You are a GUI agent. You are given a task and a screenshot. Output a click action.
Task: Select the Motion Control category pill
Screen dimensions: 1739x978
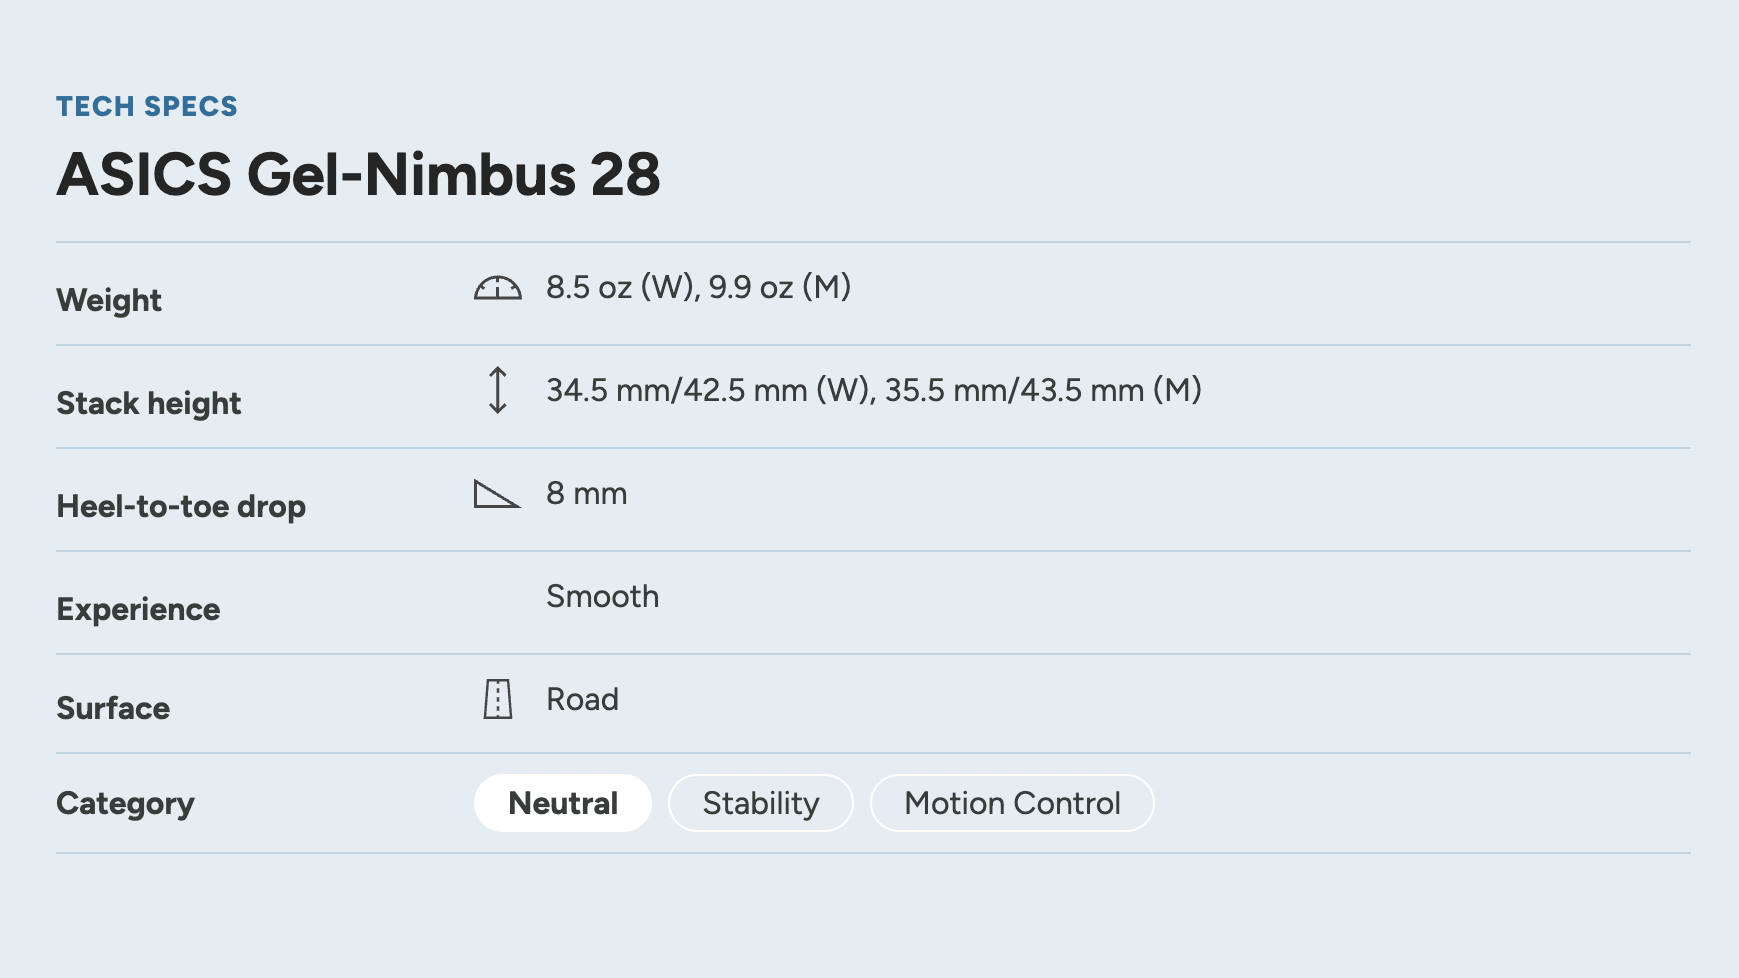[x=1011, y=803]
